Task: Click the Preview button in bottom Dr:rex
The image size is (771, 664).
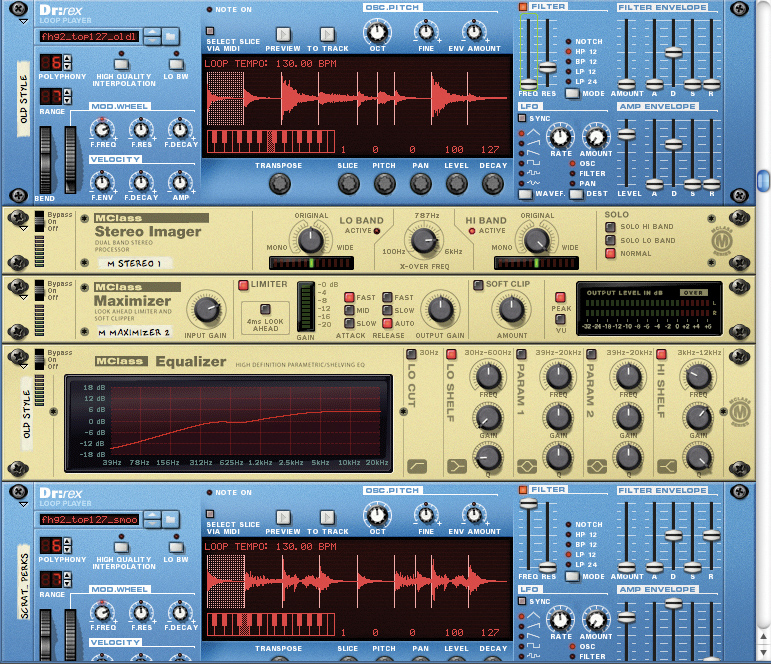Action: 283,517
